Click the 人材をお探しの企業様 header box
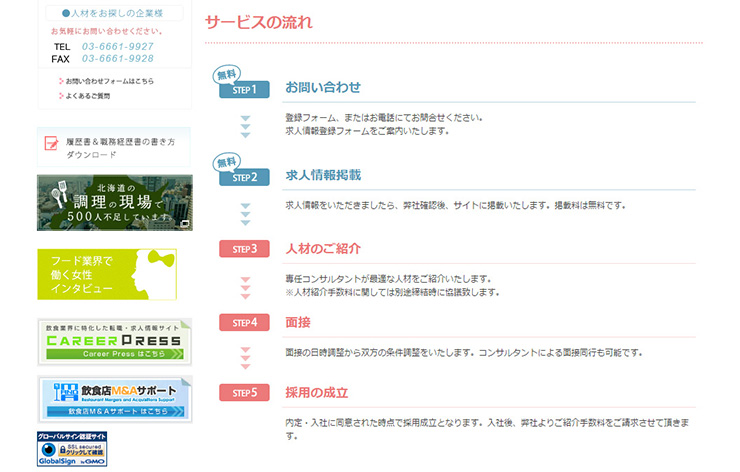The height and width of the screenshot is (472, 740). coord(113,13)
